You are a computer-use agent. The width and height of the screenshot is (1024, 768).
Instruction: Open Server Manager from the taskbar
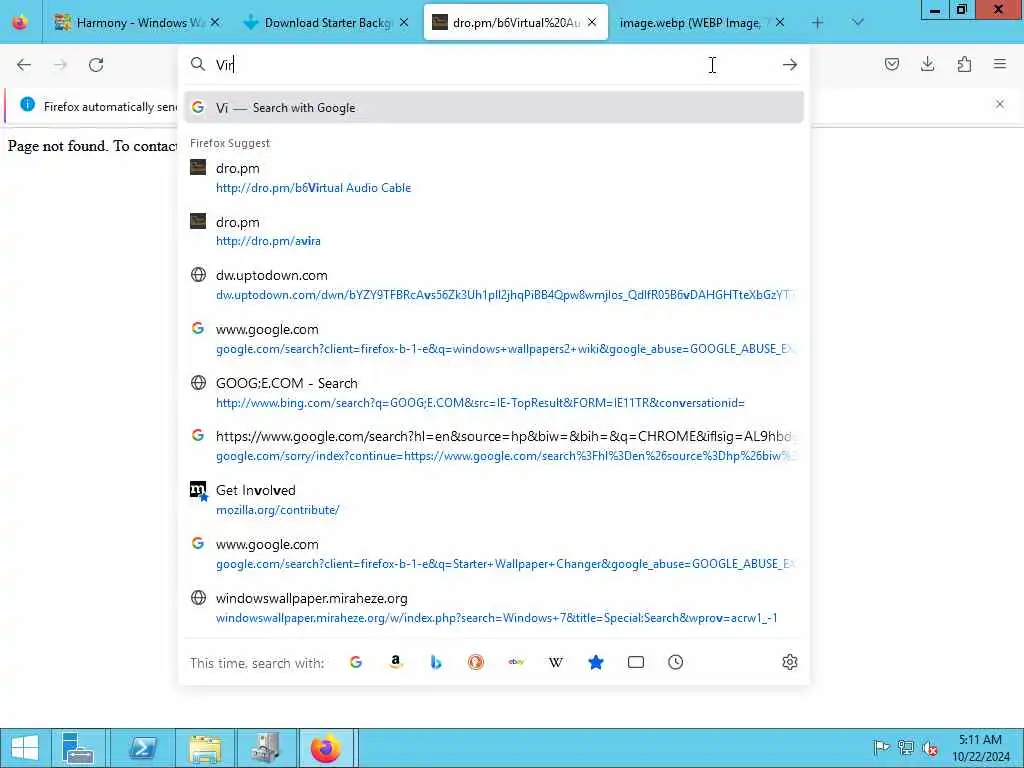coord(78,748)
